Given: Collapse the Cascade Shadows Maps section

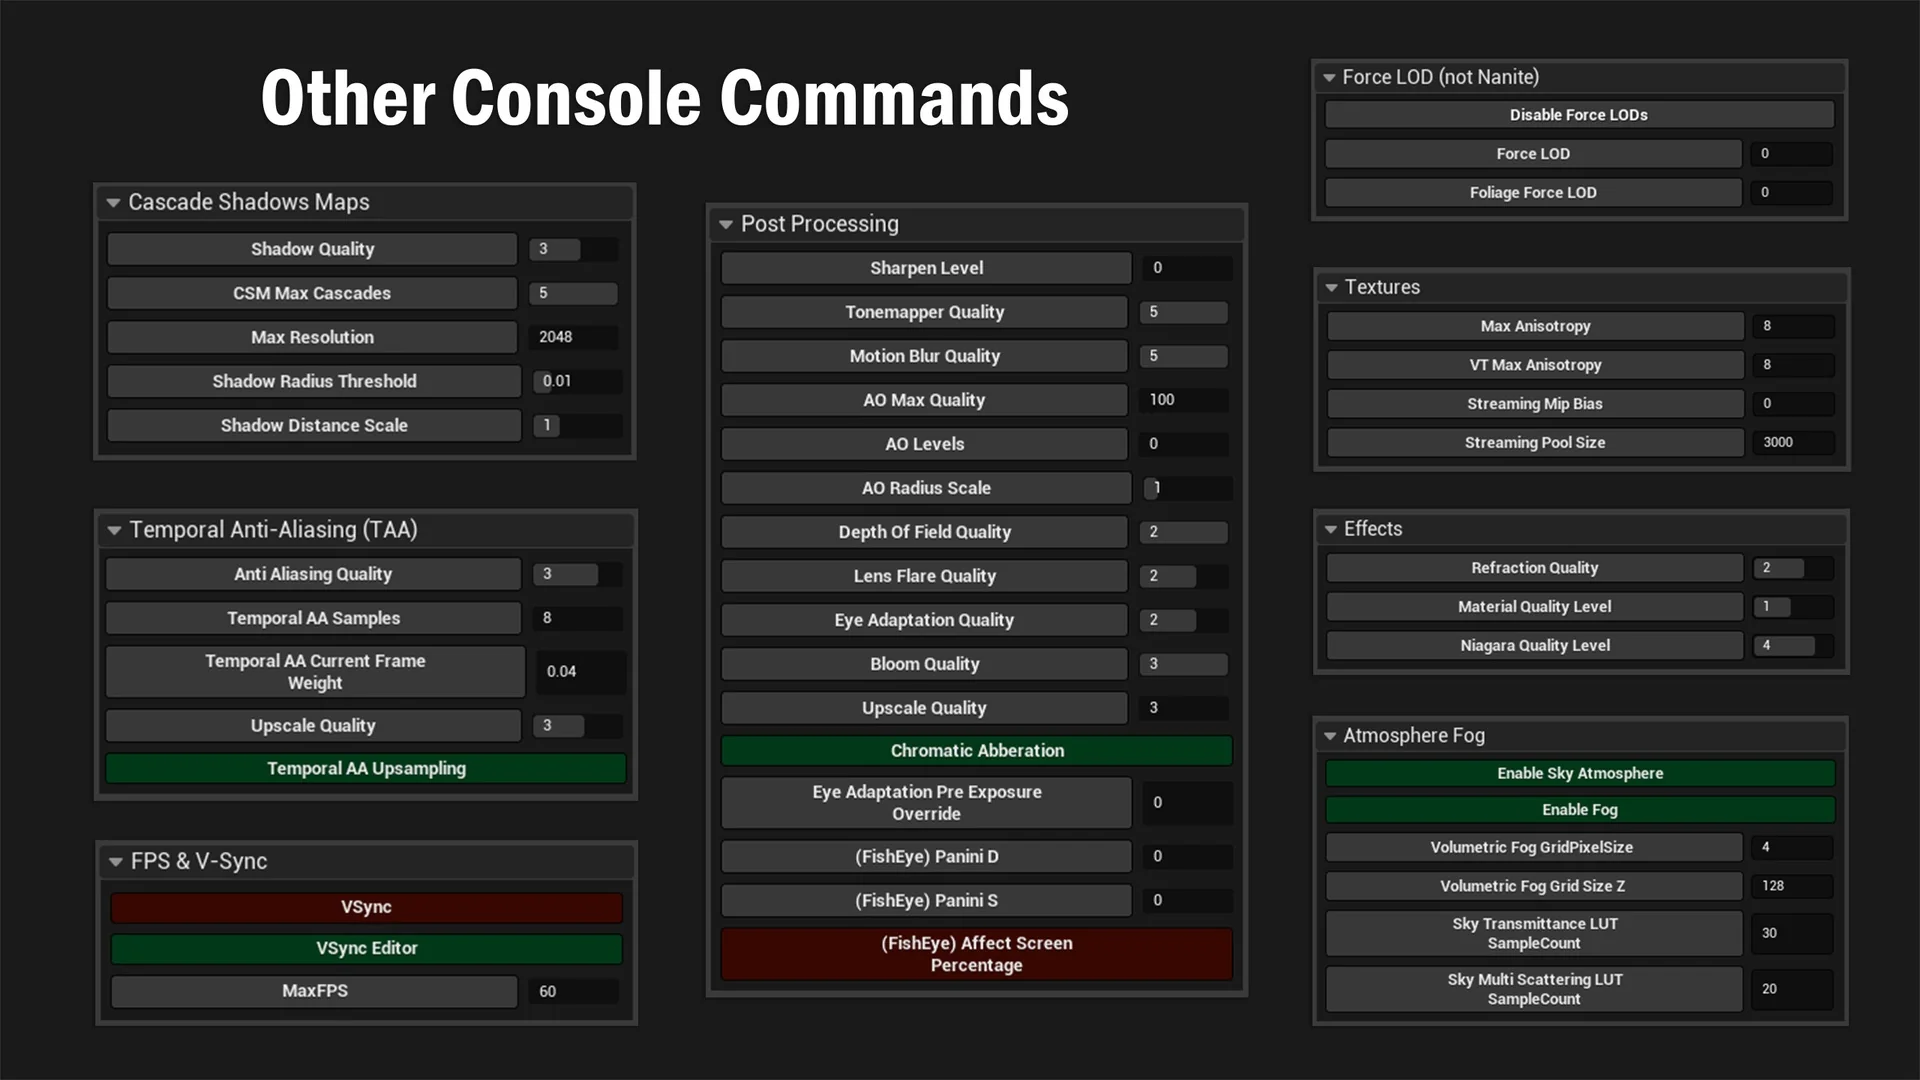Looking at the screenshot, I should 113,203.
